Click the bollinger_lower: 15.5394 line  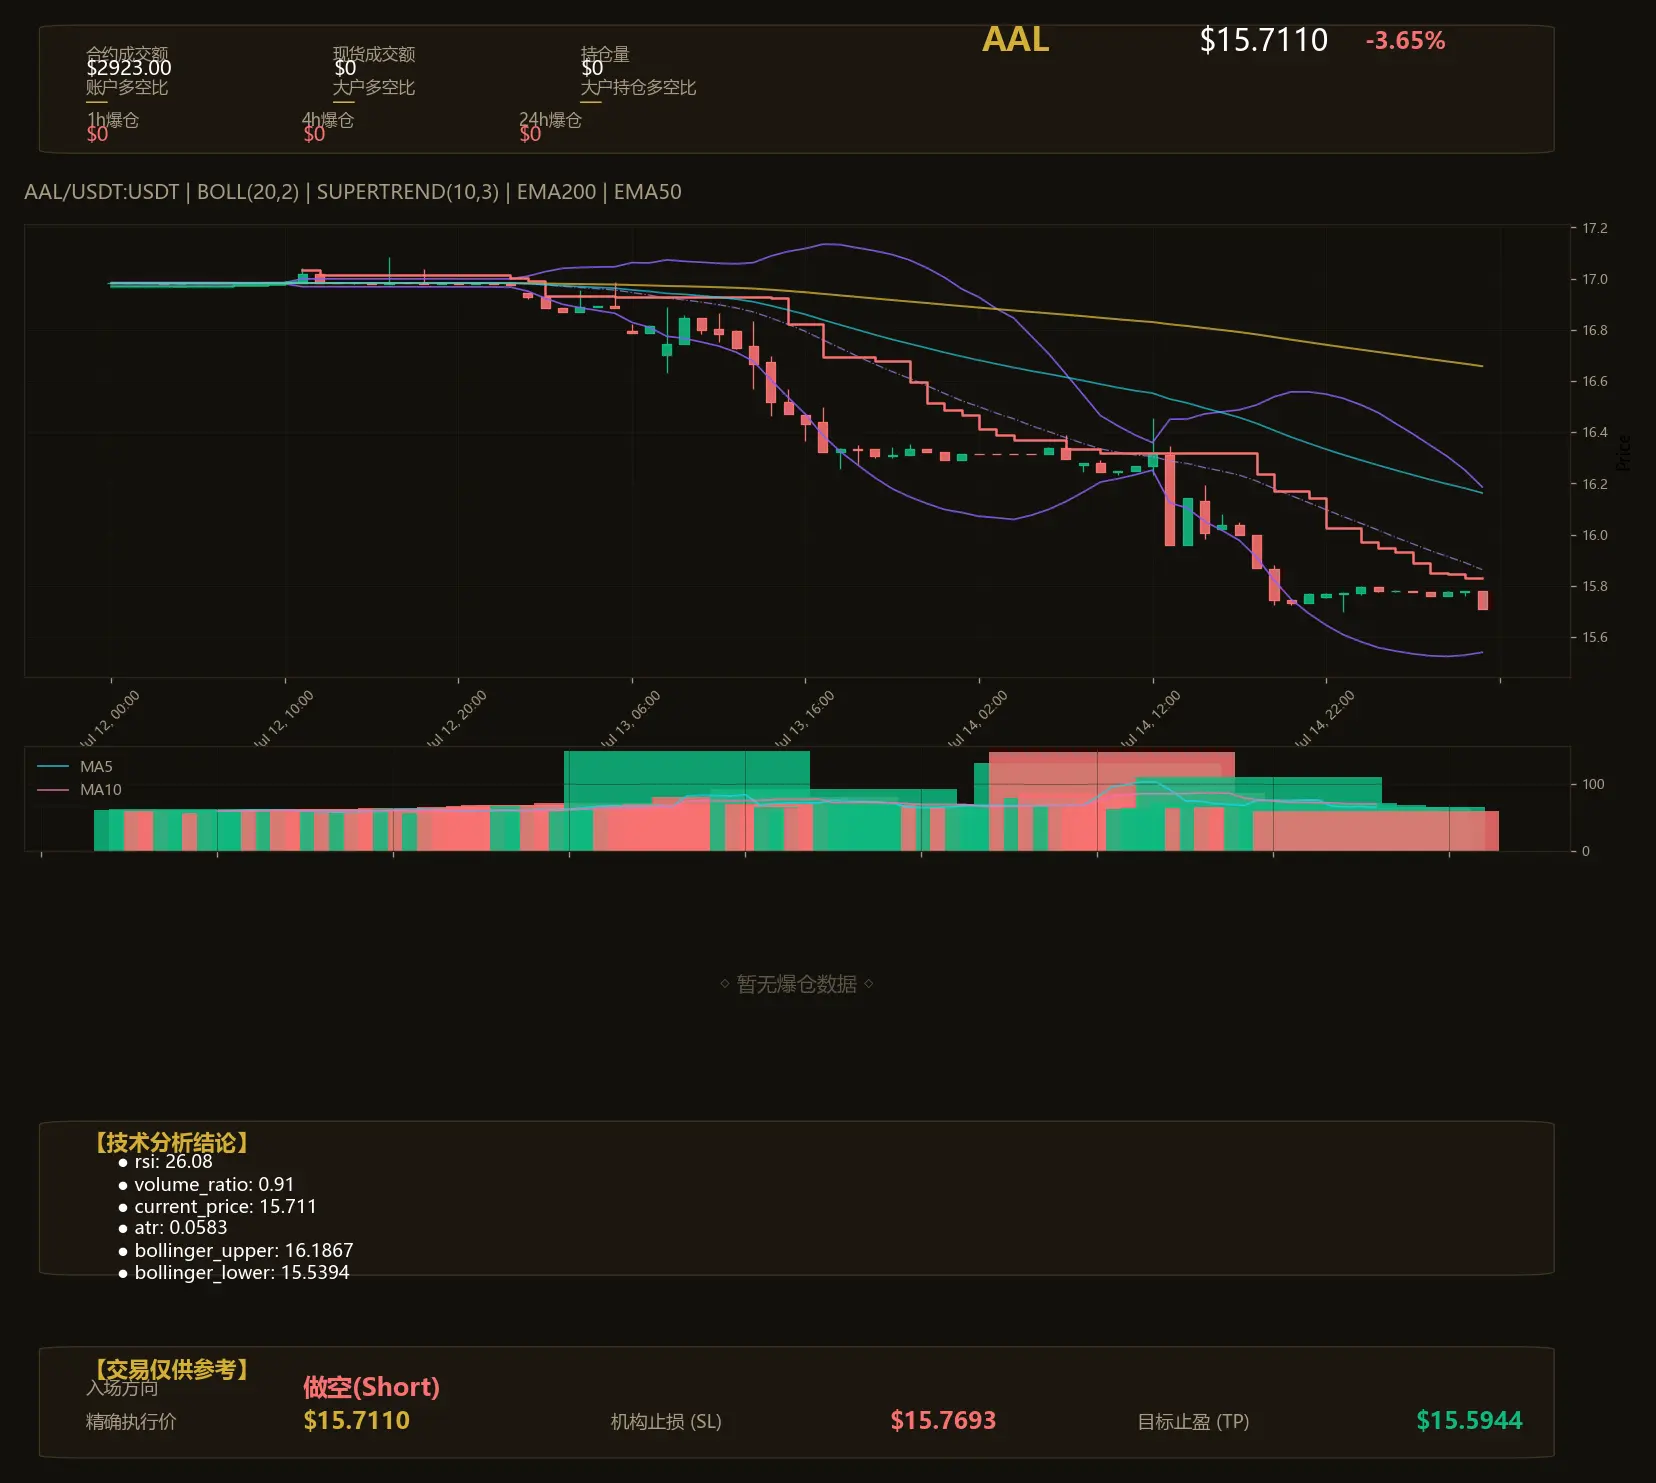(x=233, y=1273)
